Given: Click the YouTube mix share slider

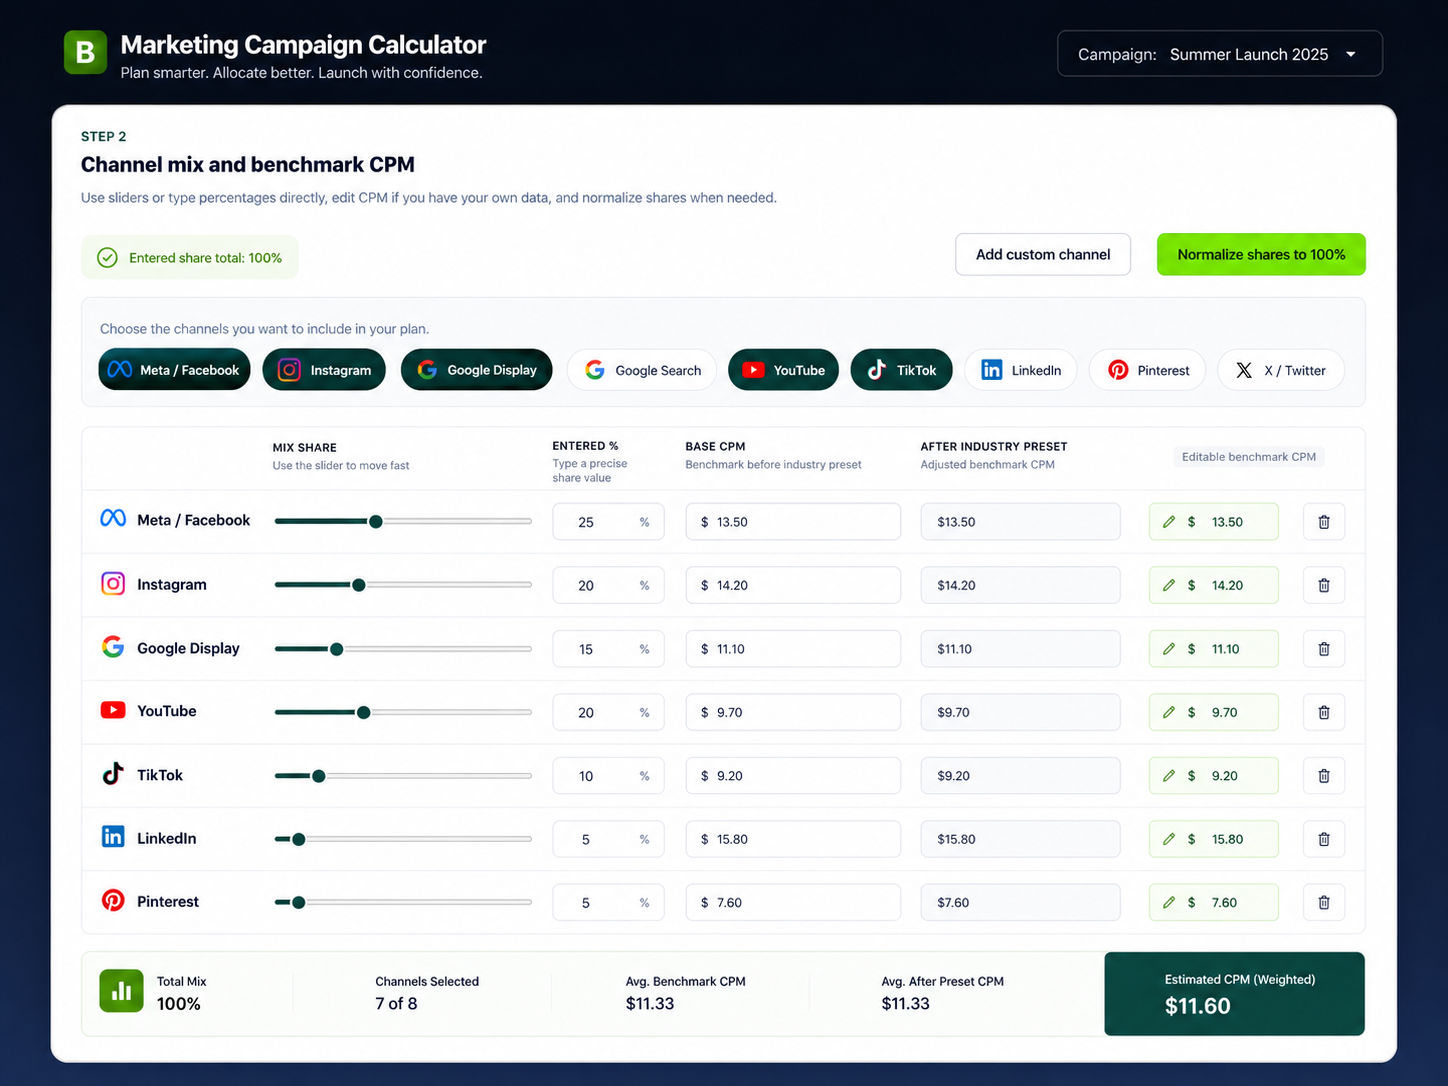Looking at the screenshot, I should [x=403, y=712].
